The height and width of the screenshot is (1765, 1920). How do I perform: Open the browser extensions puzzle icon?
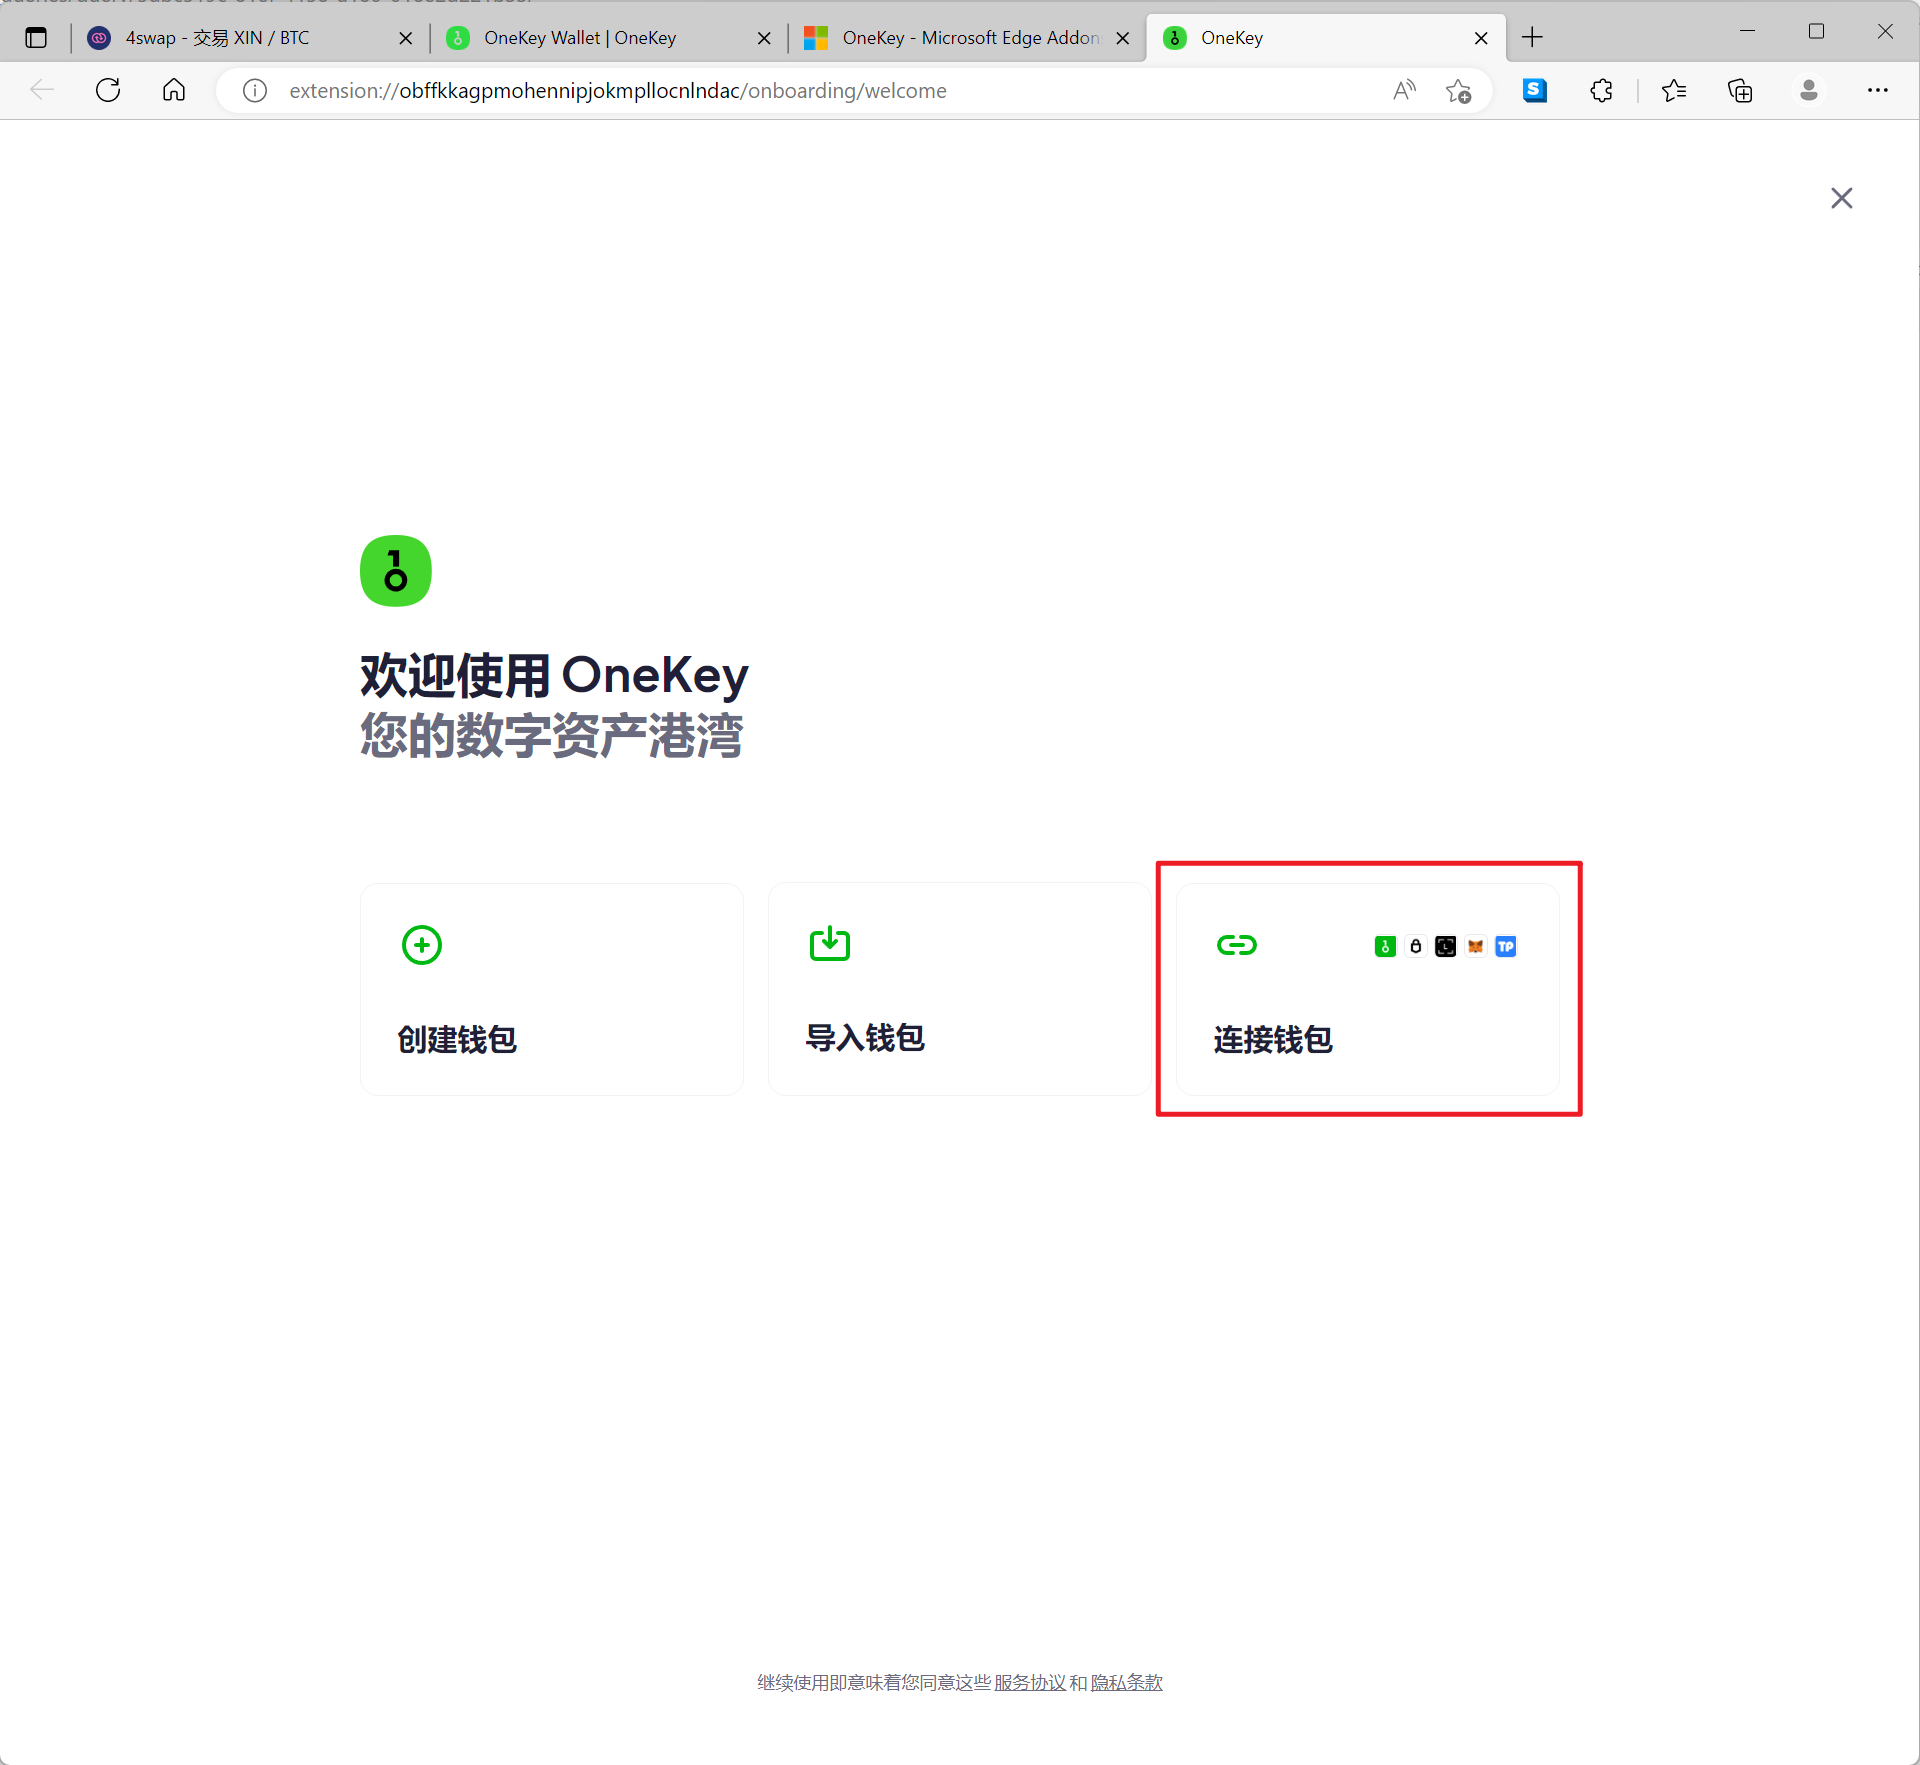pos(1601,91)
